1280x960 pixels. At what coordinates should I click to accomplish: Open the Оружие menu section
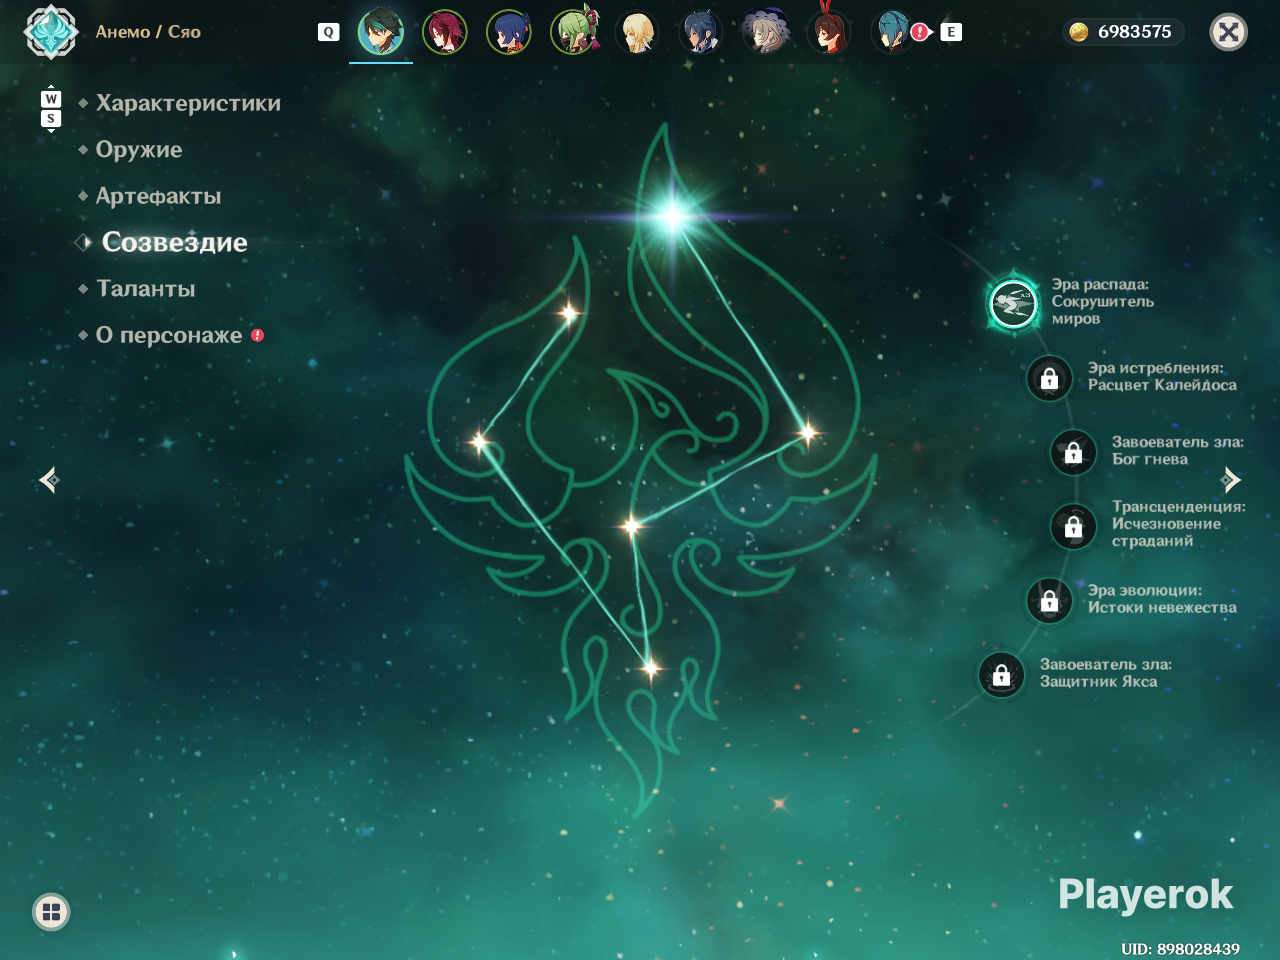[x=139, y=150]
